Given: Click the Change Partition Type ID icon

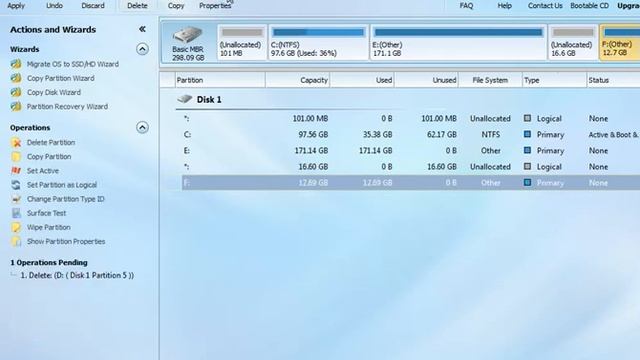Looking at the screenshot, I should (x=16, y=199).
